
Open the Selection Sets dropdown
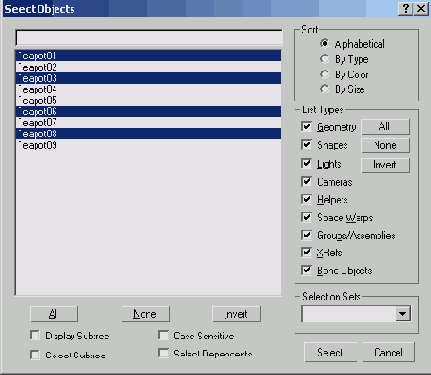point(403,314)
